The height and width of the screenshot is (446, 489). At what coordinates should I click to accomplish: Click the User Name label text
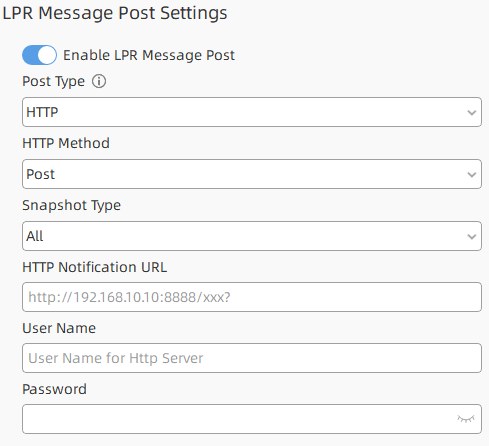[59, 328]
